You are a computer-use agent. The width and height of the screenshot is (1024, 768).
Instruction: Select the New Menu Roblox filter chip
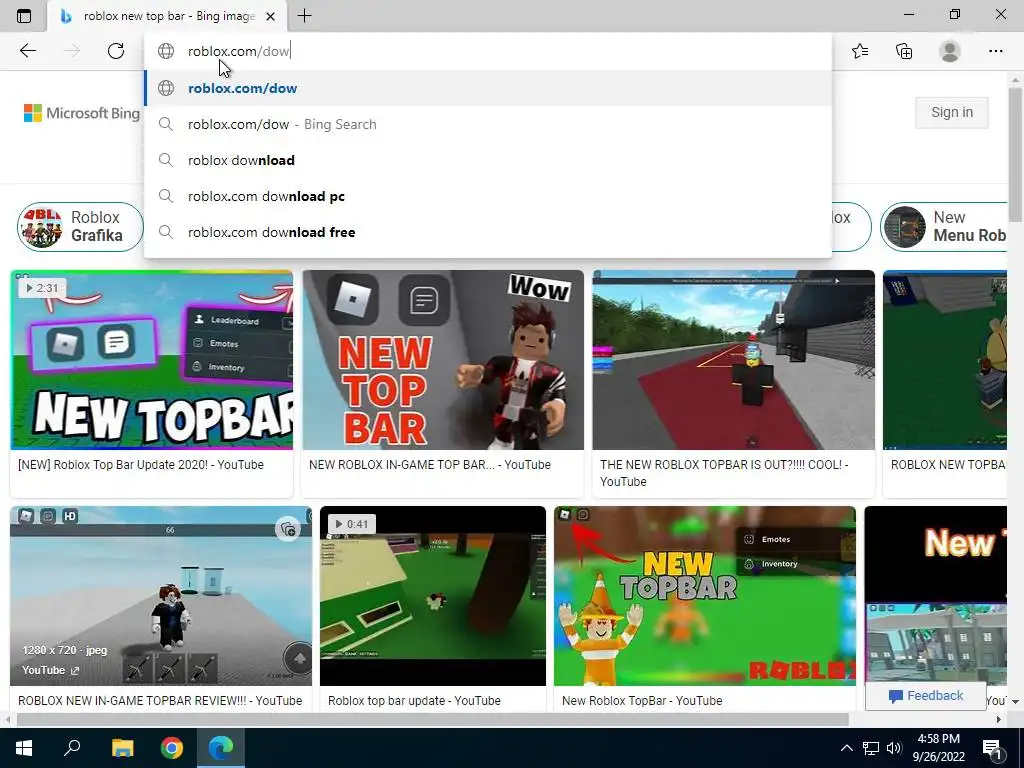tap(944, 227)
